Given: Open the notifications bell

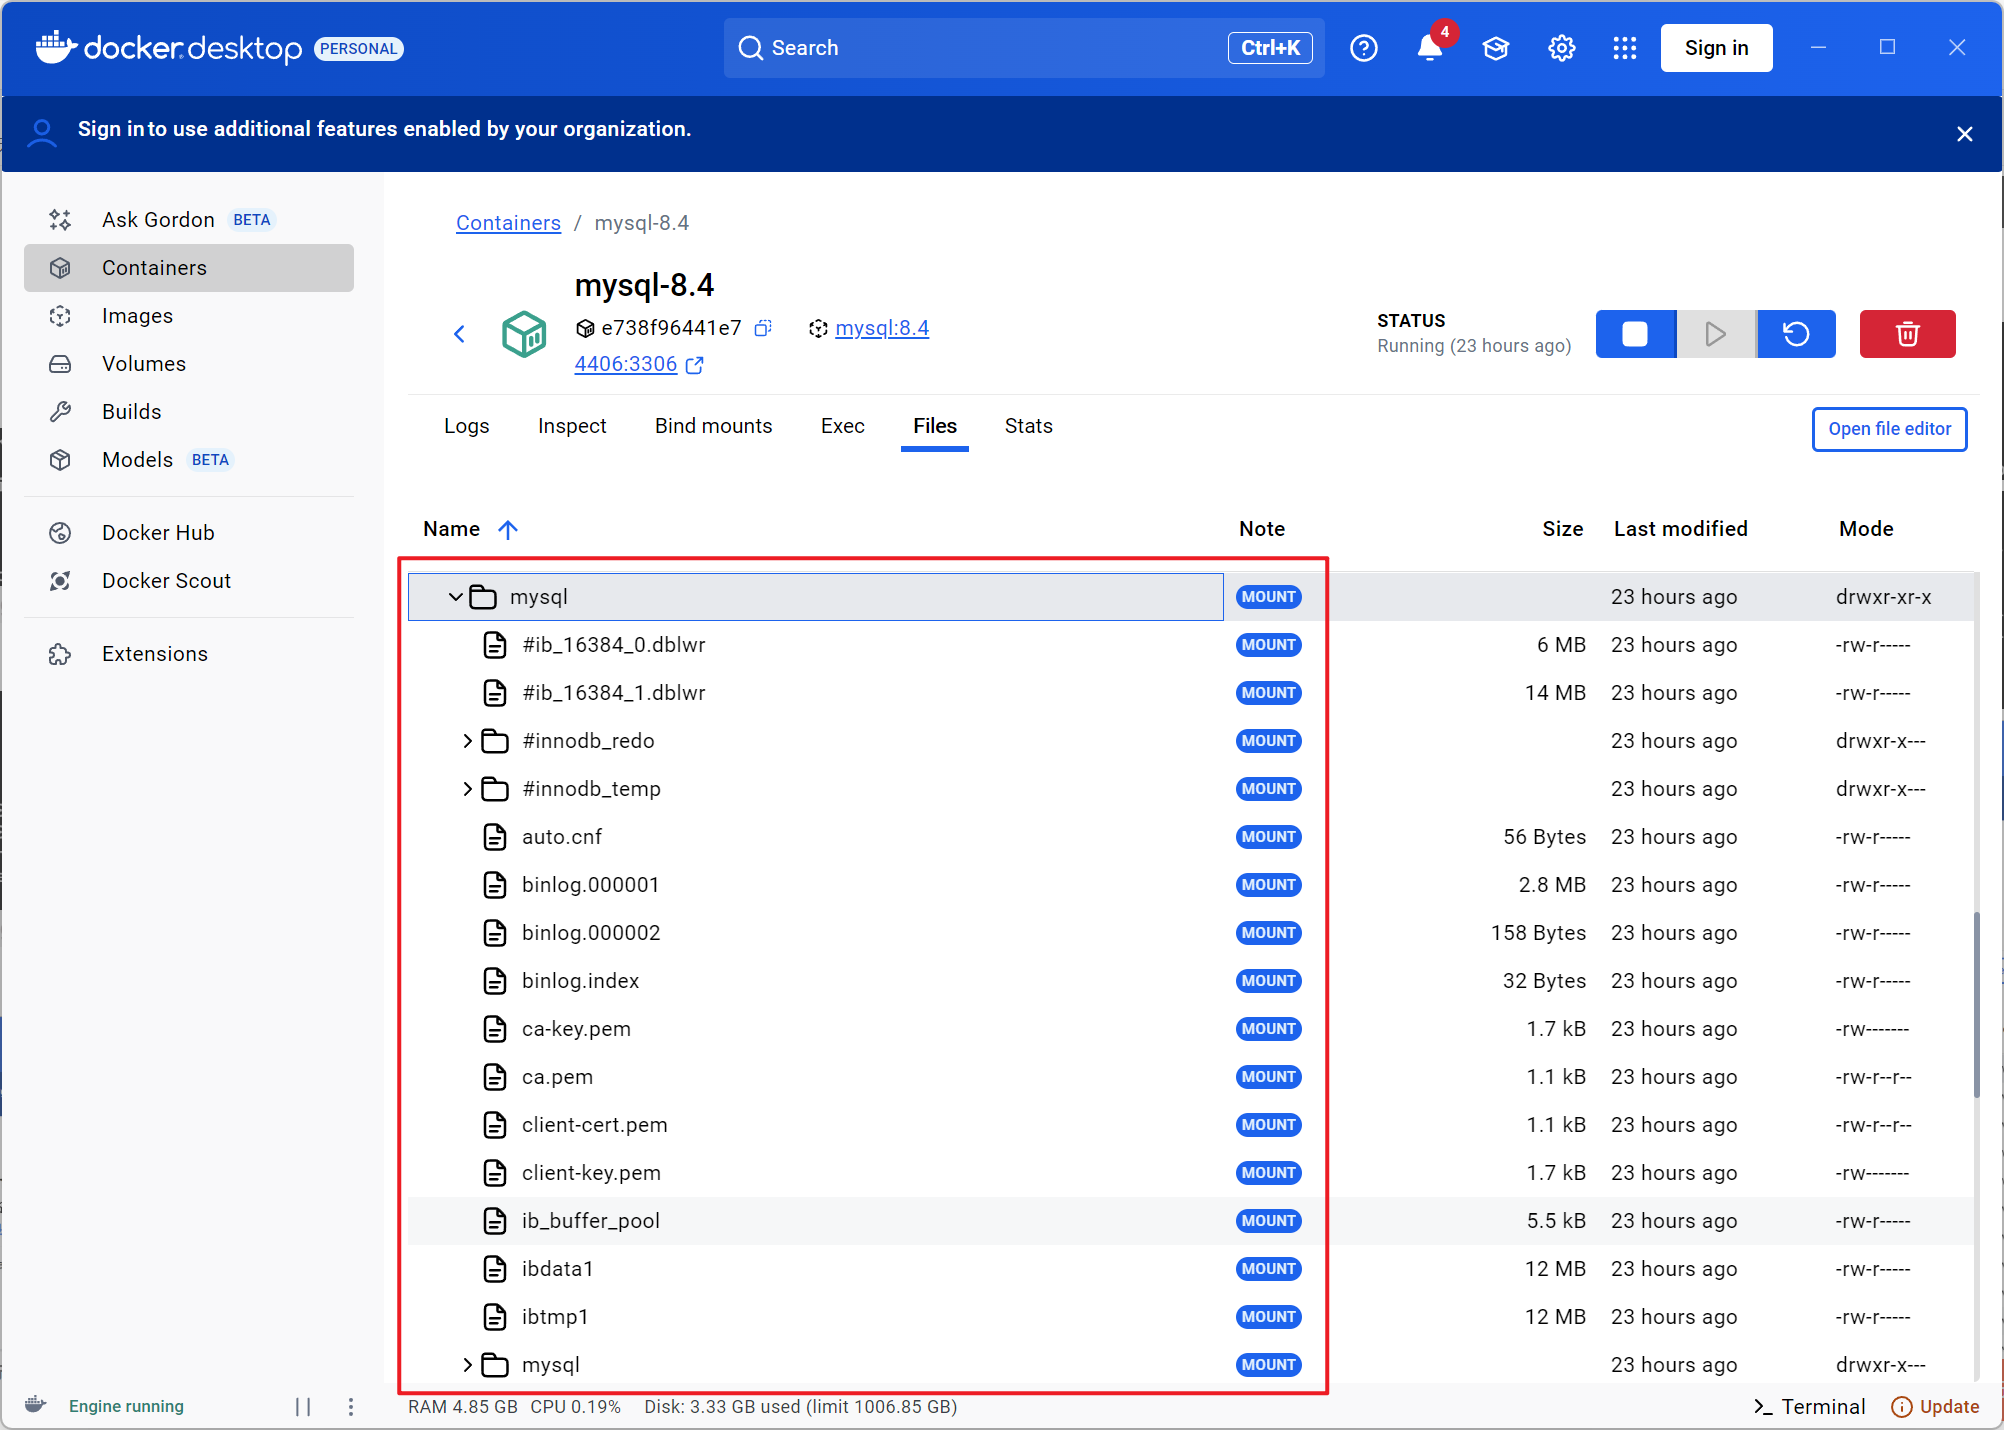Looking at the screenshot, I should (x=1429, y=48).
